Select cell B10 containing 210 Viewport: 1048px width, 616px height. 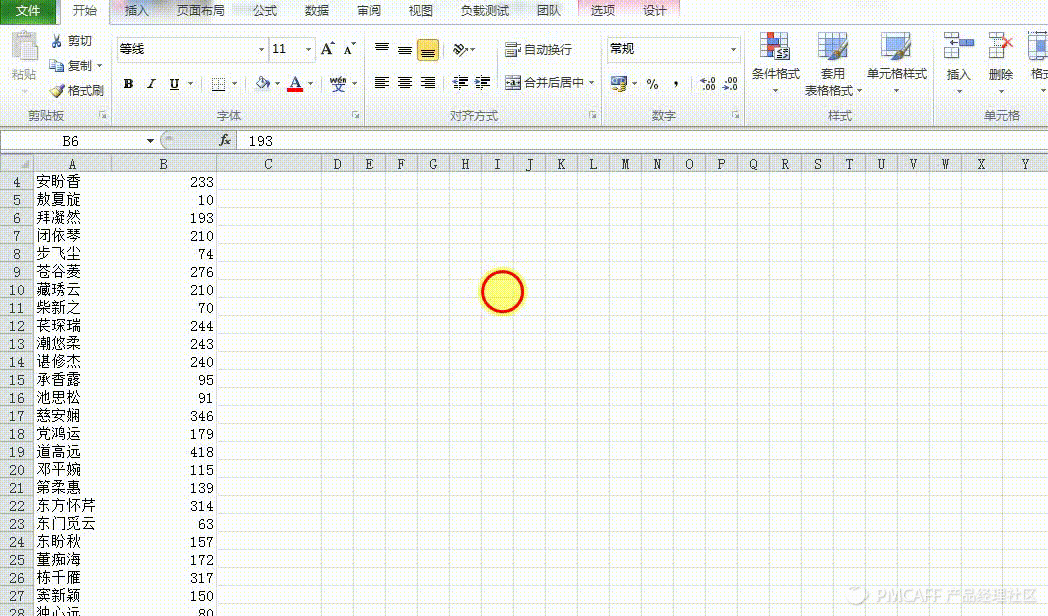(164, 290)
